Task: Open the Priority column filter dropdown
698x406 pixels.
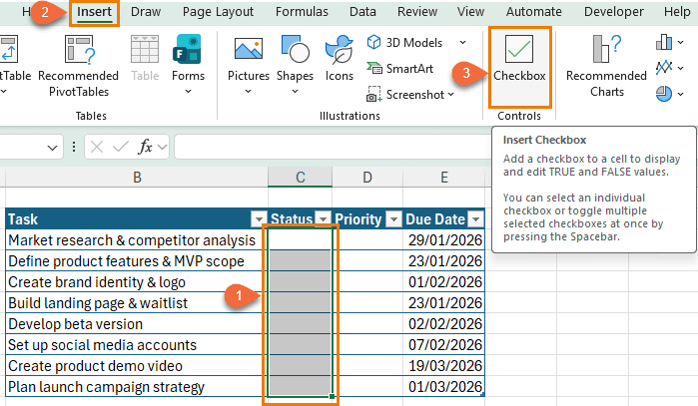Action: pos(393,220)
